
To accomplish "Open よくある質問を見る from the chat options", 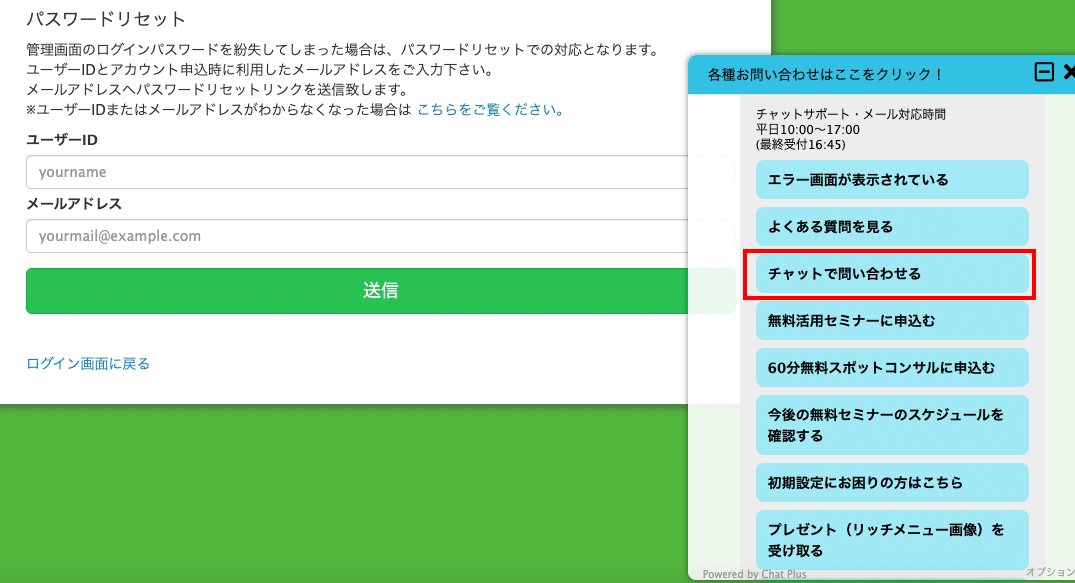I will (x=891, y=226).
